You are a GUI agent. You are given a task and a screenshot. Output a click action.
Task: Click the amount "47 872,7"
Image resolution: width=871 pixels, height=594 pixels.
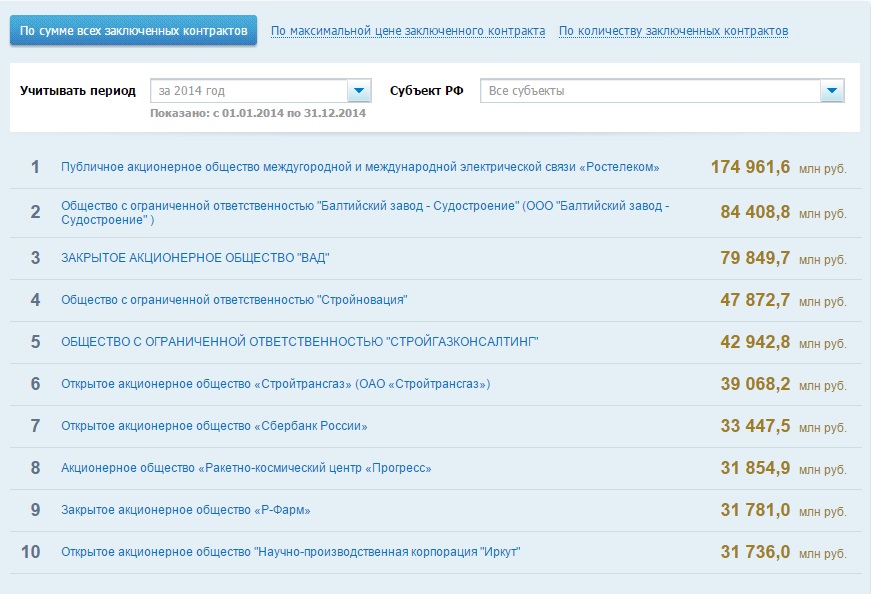tap(755, 300)
